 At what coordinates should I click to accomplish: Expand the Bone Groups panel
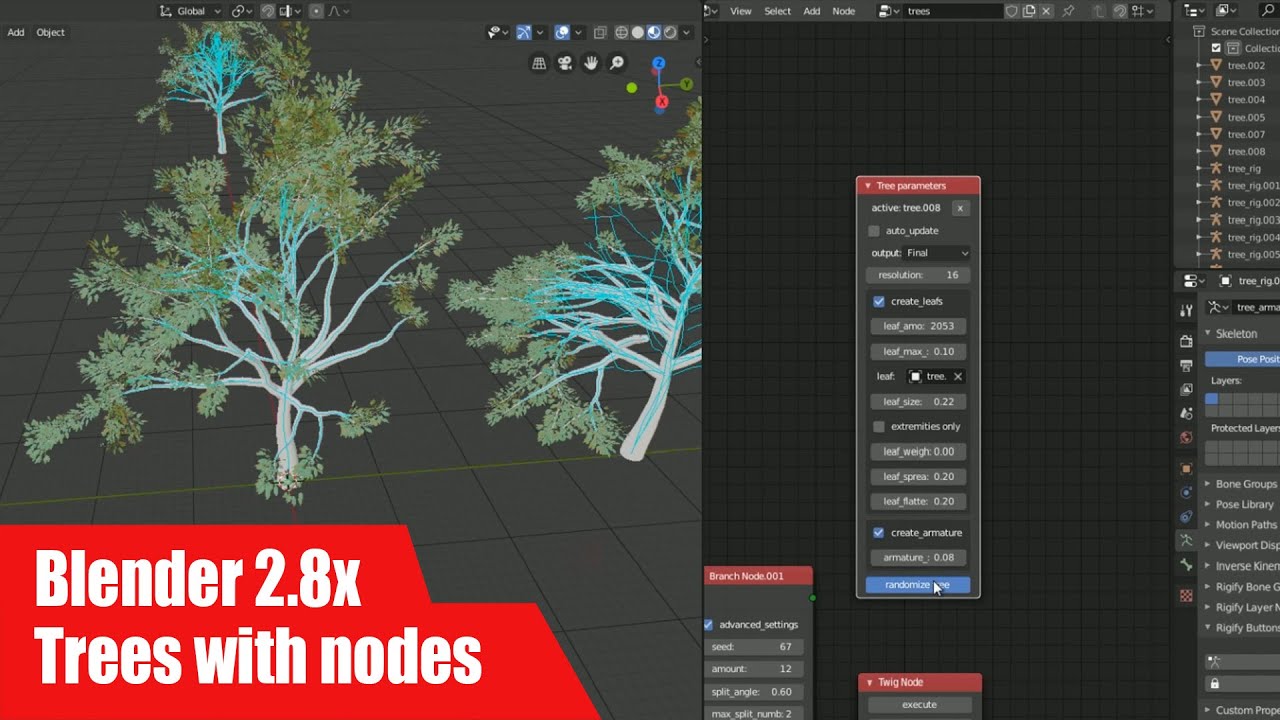click(x=1208, y=484)
